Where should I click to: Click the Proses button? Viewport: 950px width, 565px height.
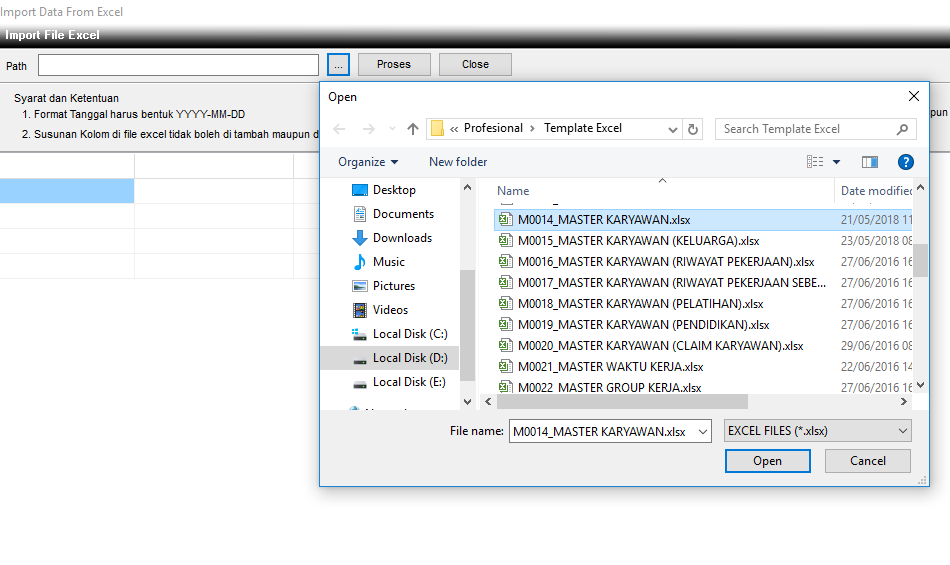(394, 64)
